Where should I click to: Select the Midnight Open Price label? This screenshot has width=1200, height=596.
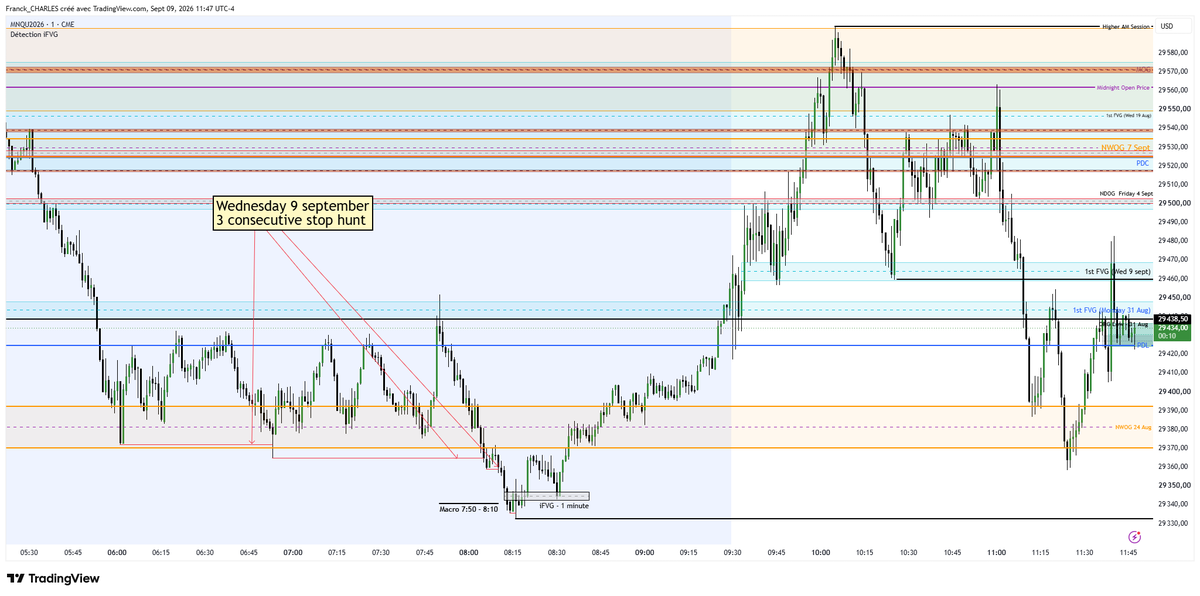tap(1124, 88)
